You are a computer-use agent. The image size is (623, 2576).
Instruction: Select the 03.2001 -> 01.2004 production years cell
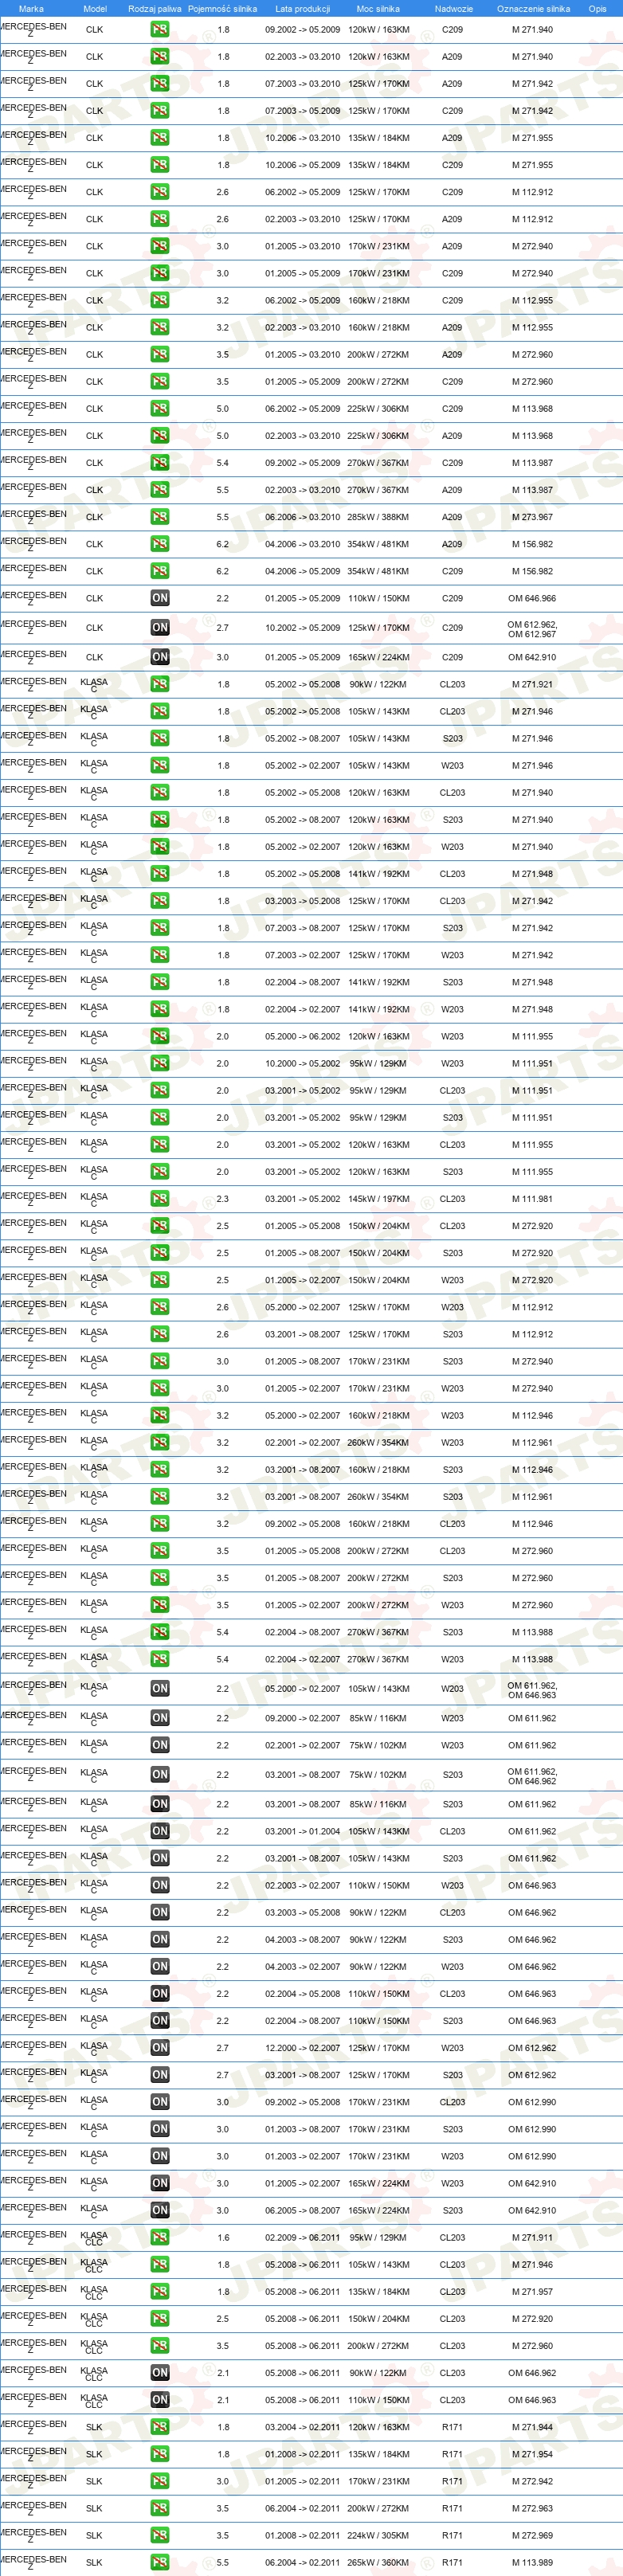coord(302,1831)
